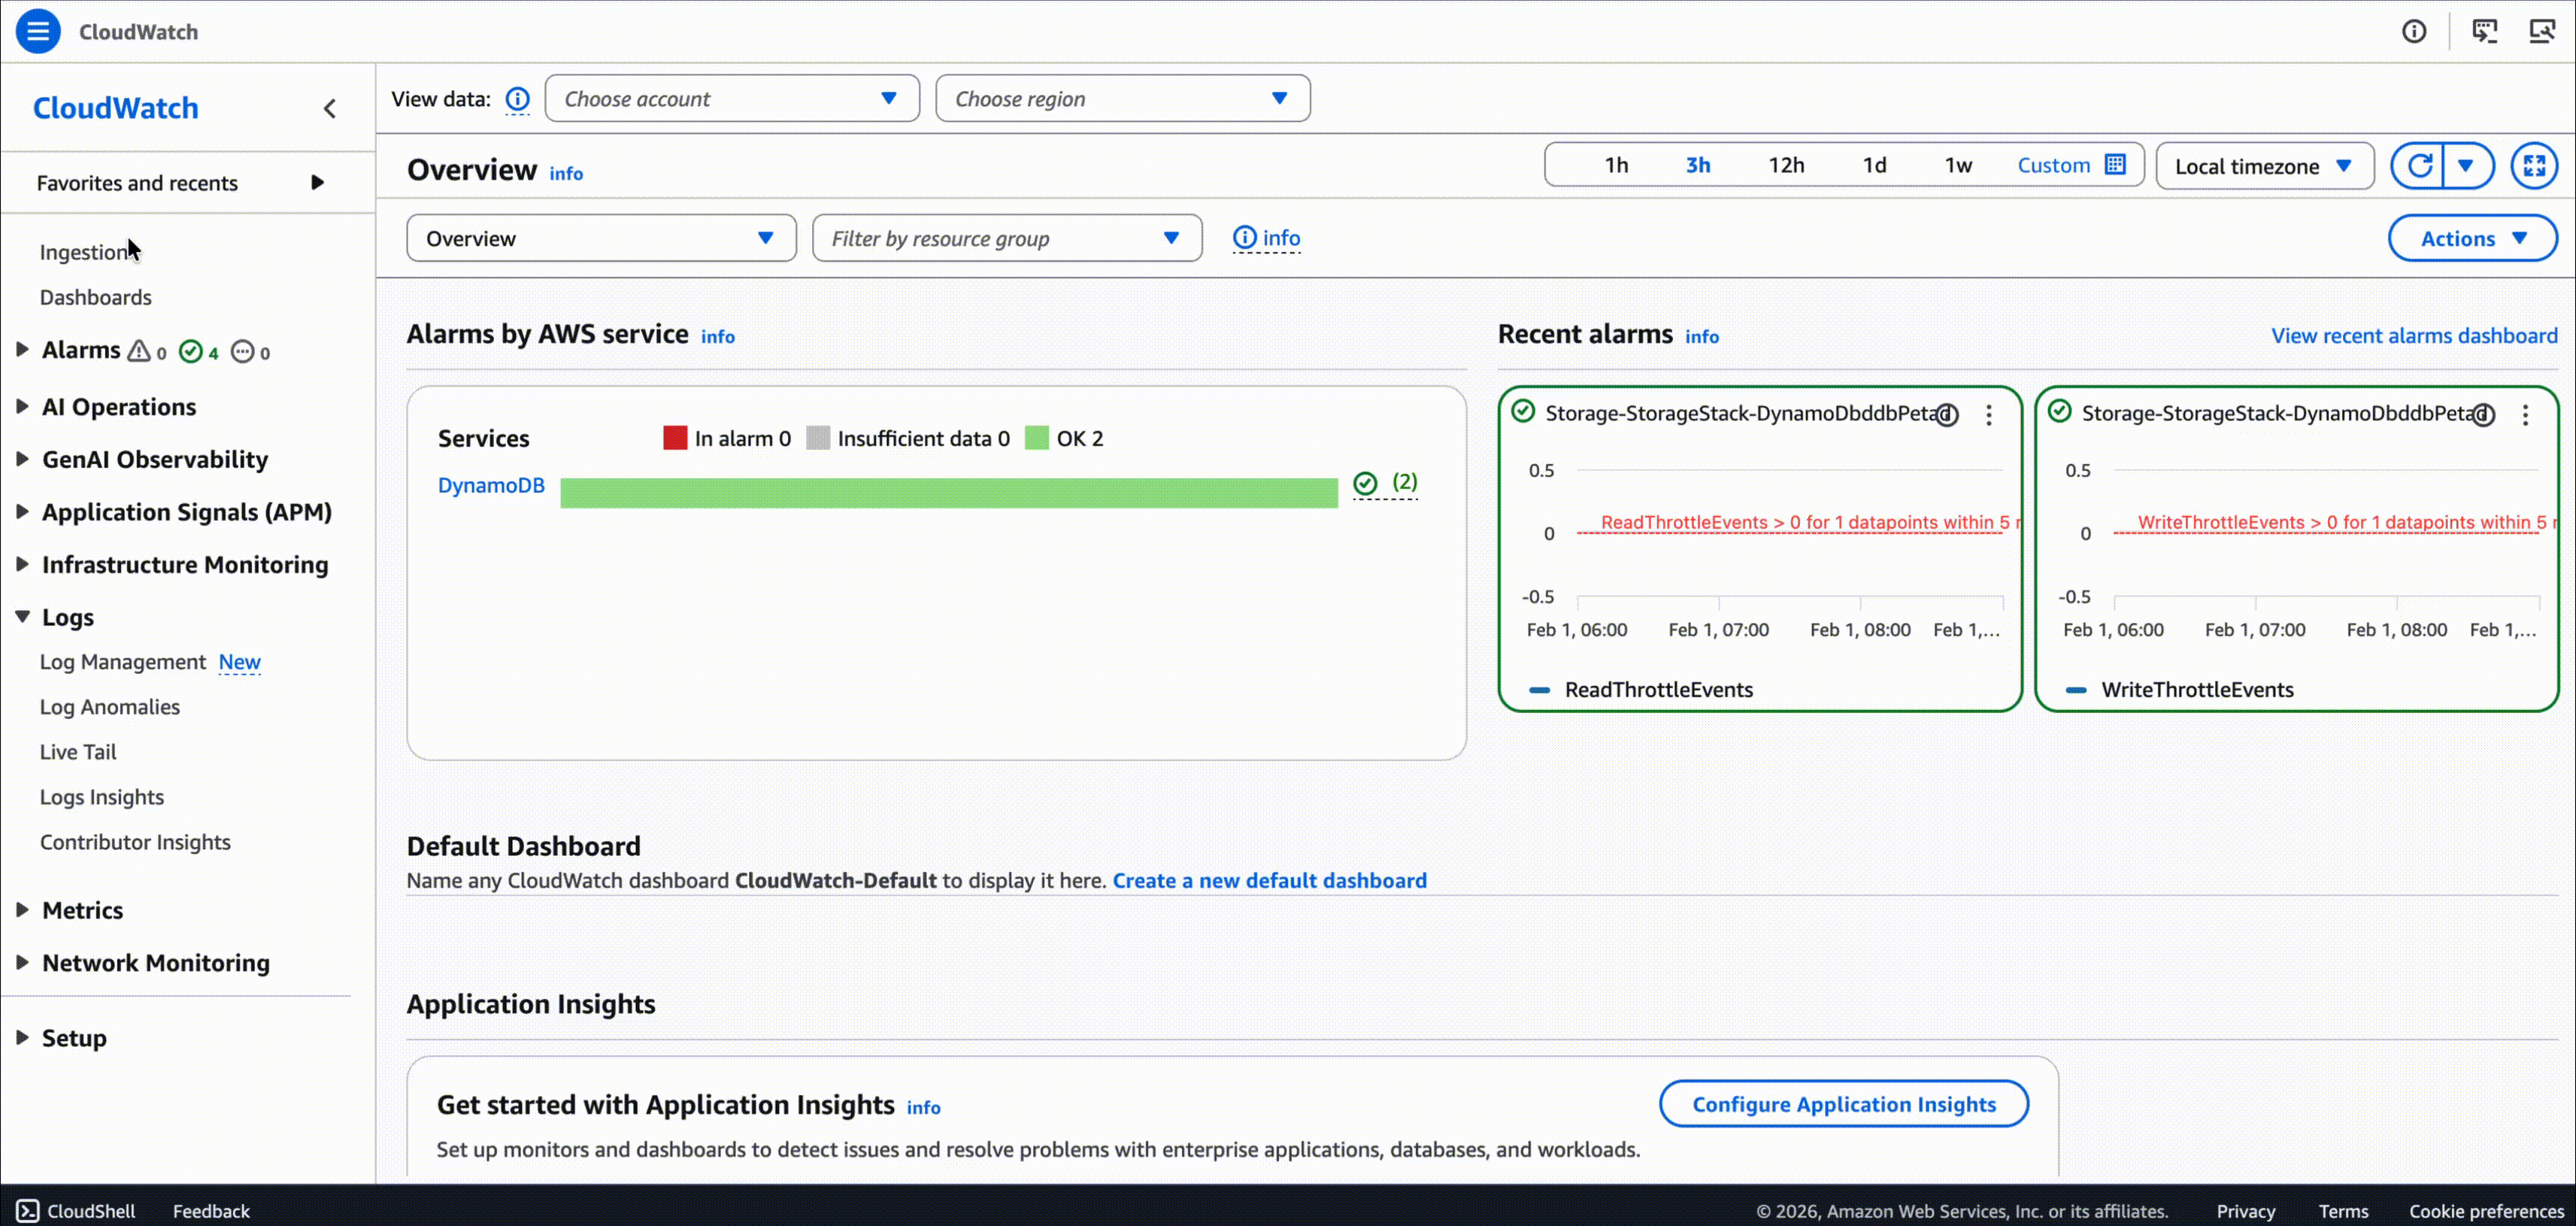Enter full screen mode
The height and width of the screenshot is (1226, 2576).
tap(2534, 165)
